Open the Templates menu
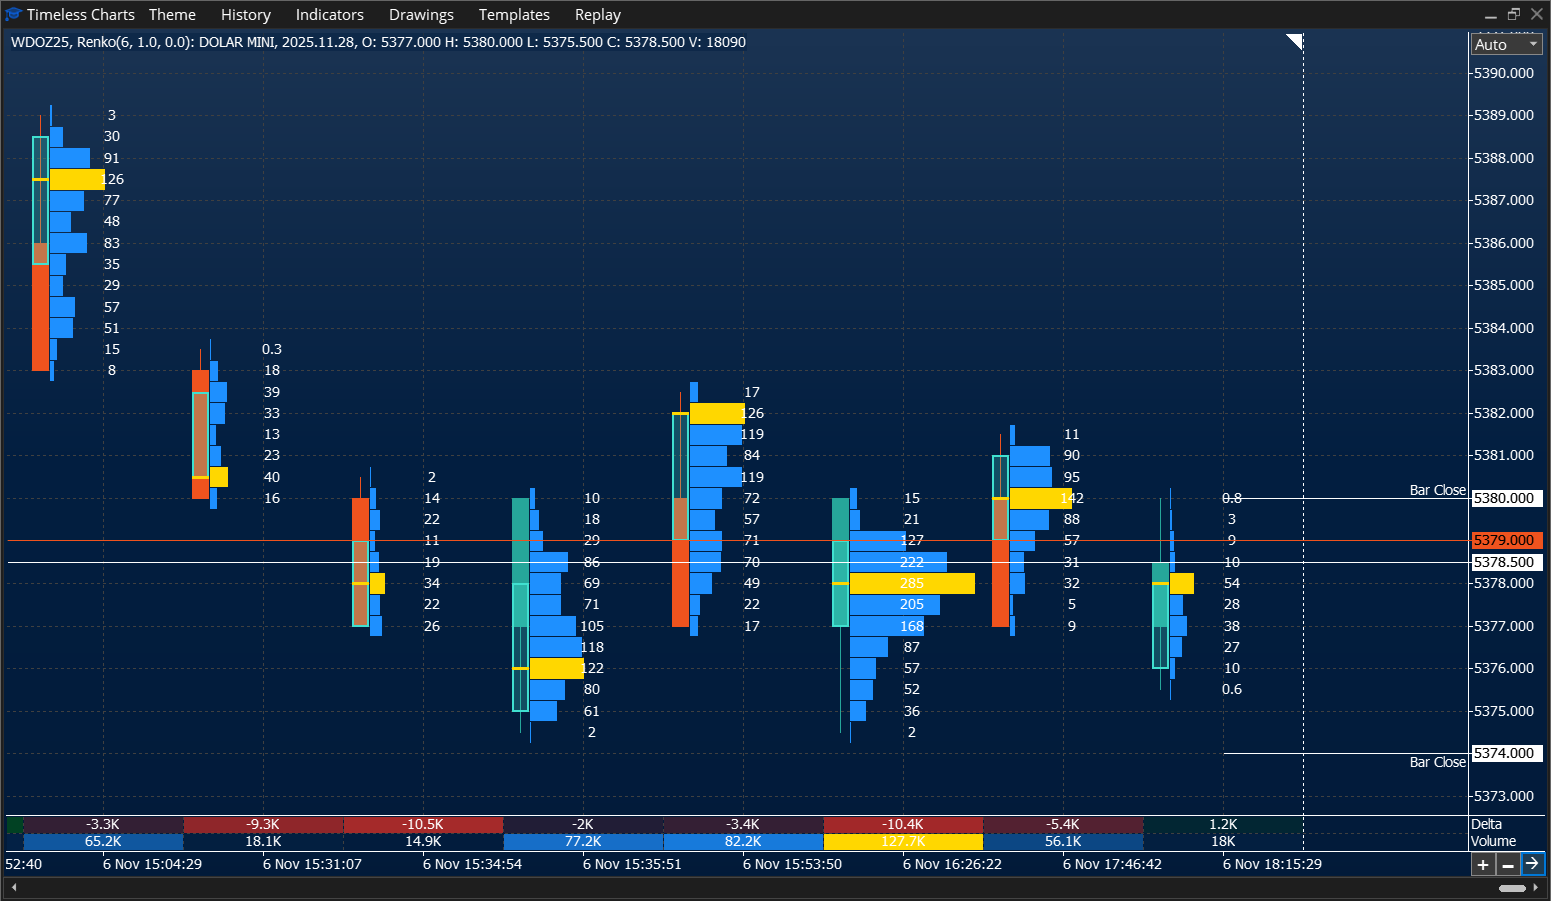Viewport: 1551px width, 901px height. [x=514, y=14]
